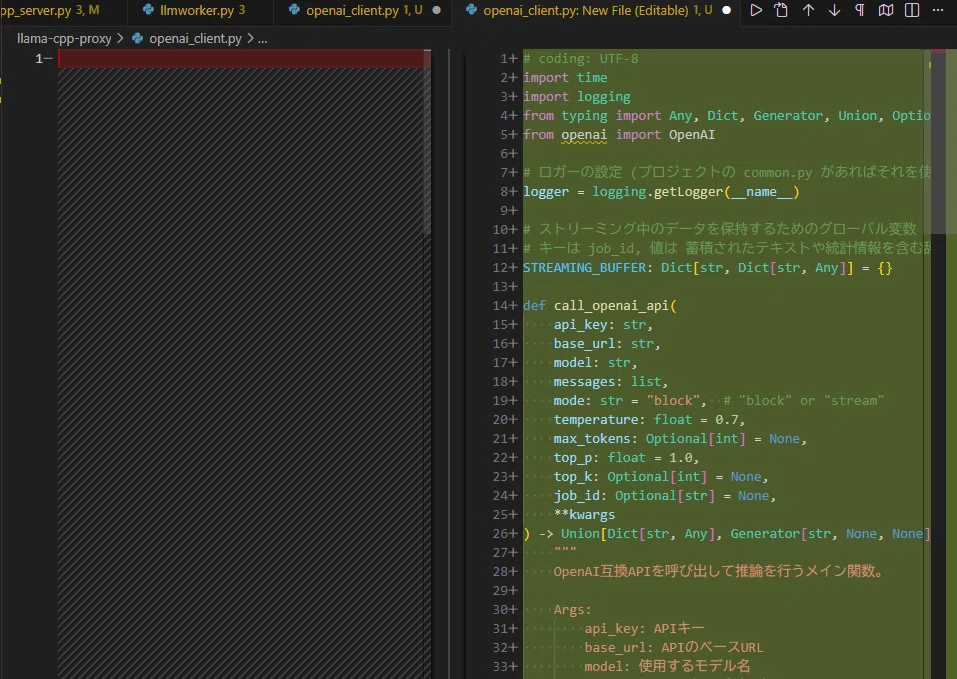
Task: Click unsaved dot on New File (Editable) tab
Action: (x=726, y=10)
